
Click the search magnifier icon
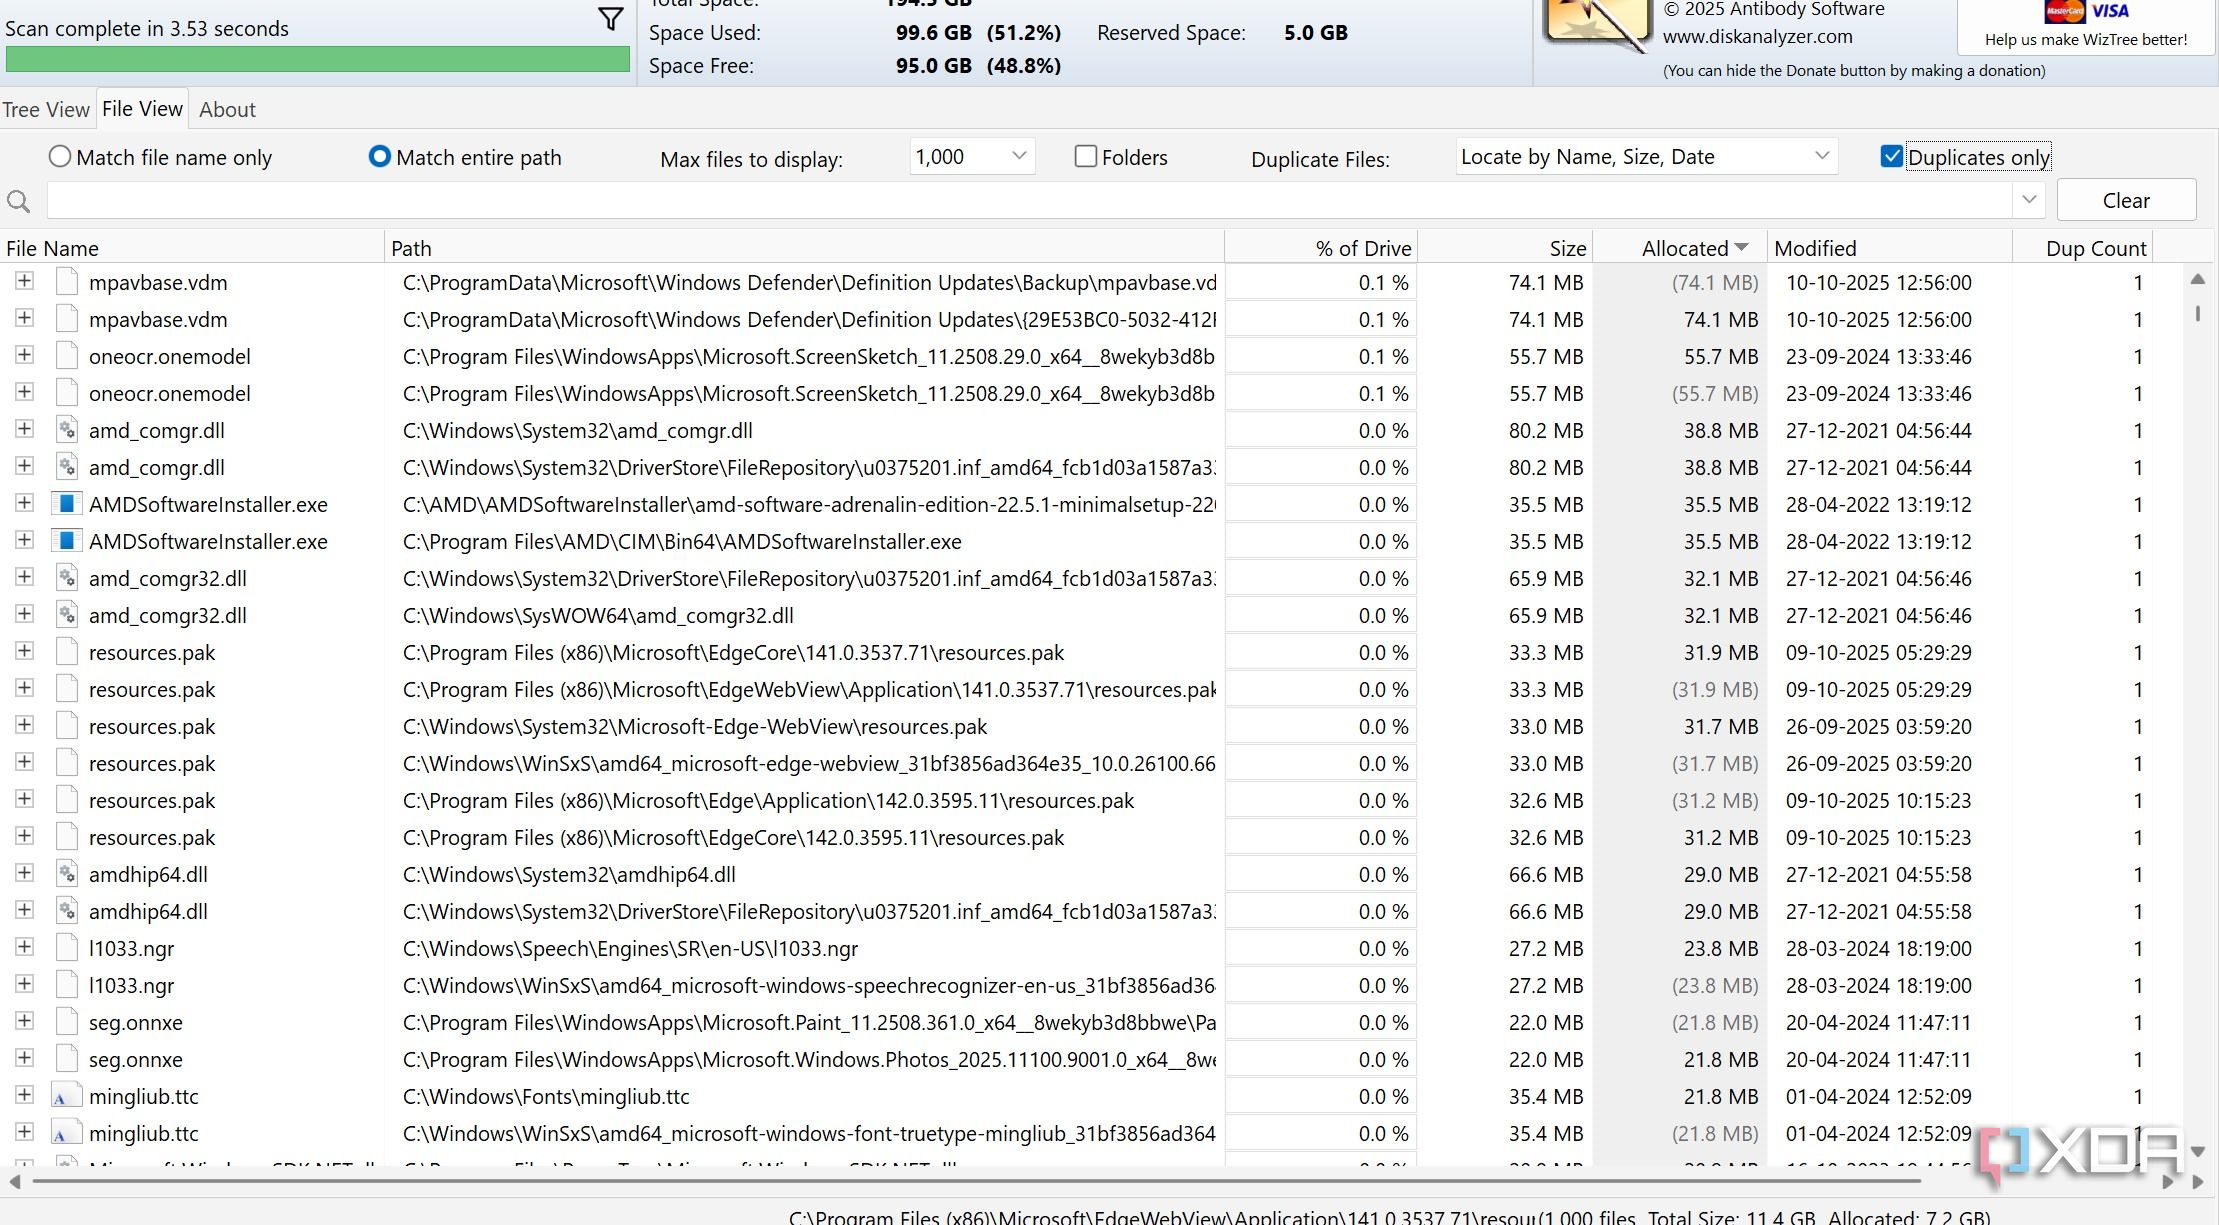(18, 202)
